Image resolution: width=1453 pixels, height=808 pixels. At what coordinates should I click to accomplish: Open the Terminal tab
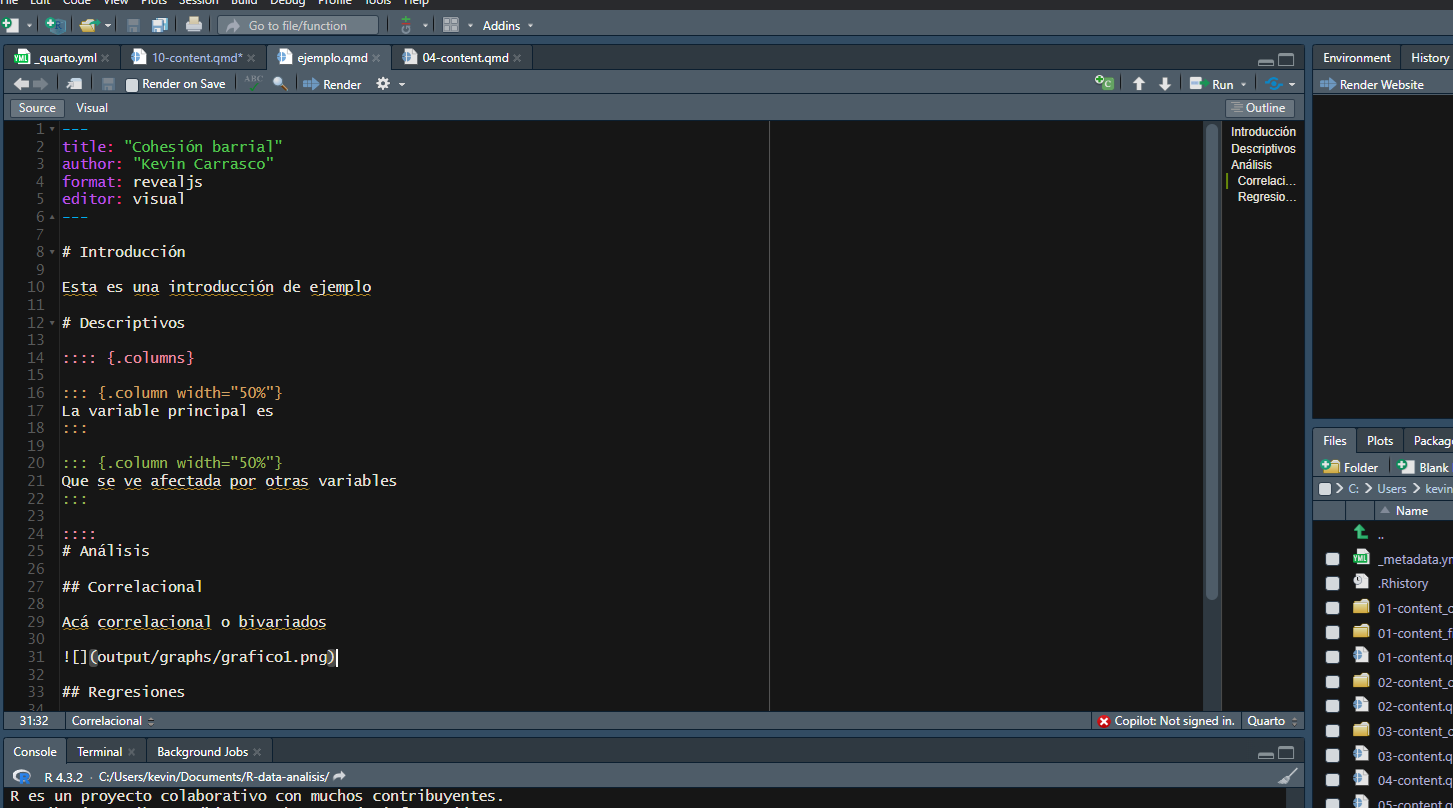tap(99, 751)
